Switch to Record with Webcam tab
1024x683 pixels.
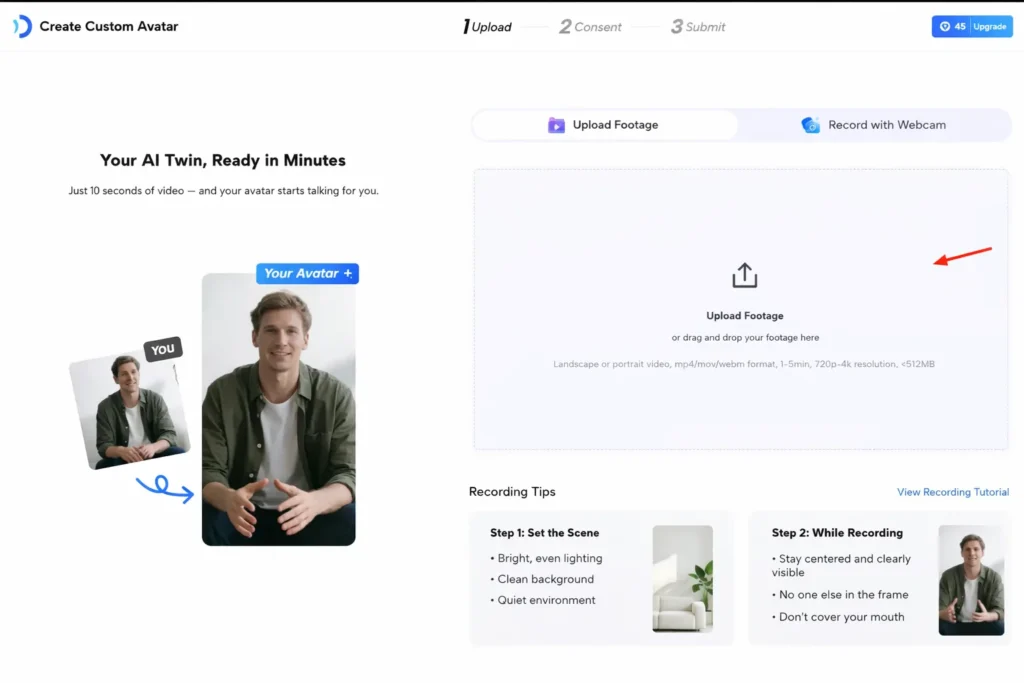875,125
